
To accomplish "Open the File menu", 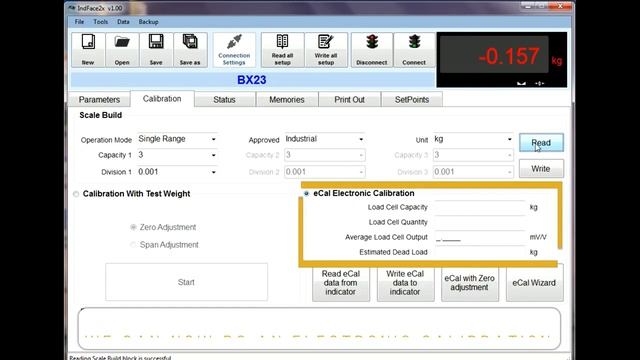I will click(x=79, y=22).
